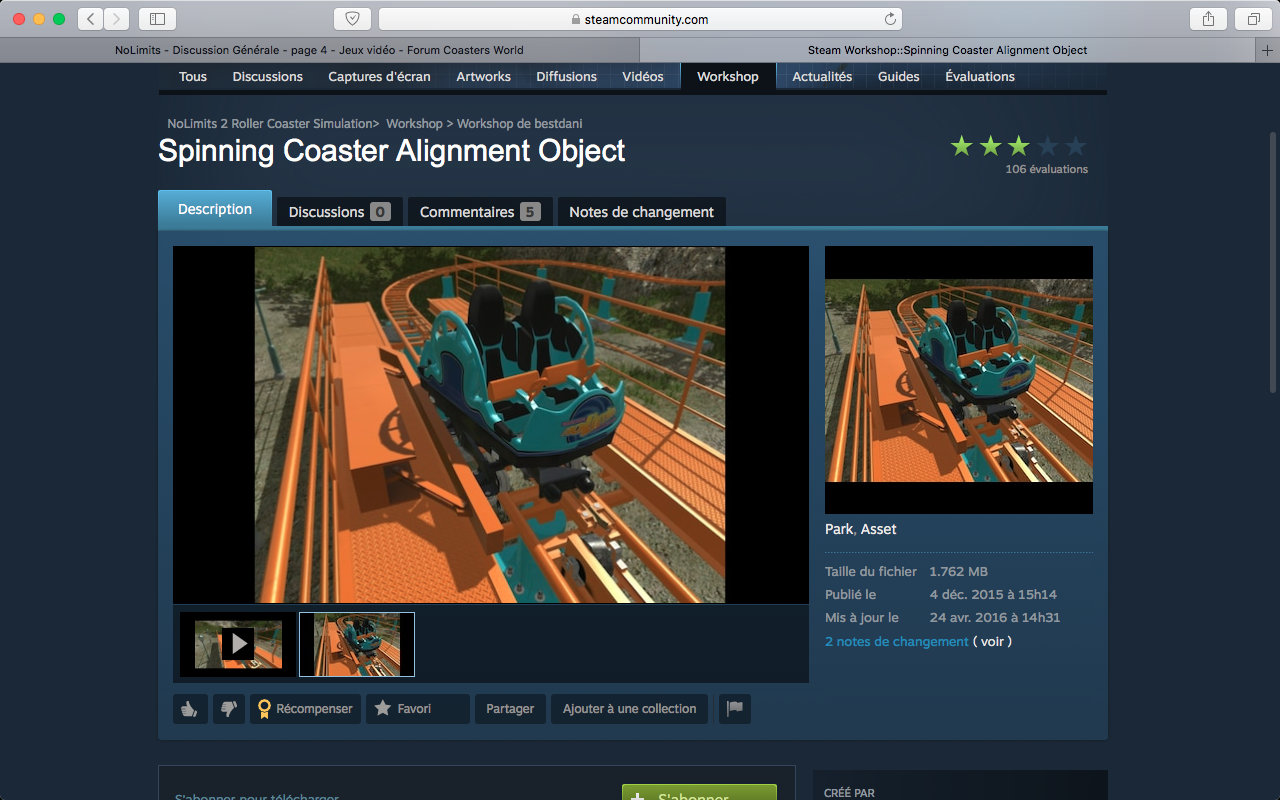Click the 106 évaluations text
The image size is (1280, 800).
(x=1047, y=170)
